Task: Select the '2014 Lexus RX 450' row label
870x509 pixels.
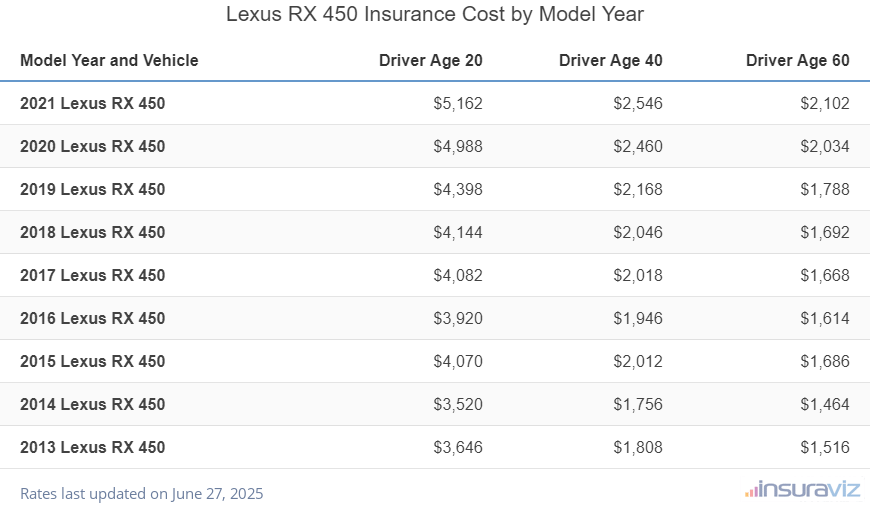Action: pyautogui.click(x=93, y=404)
